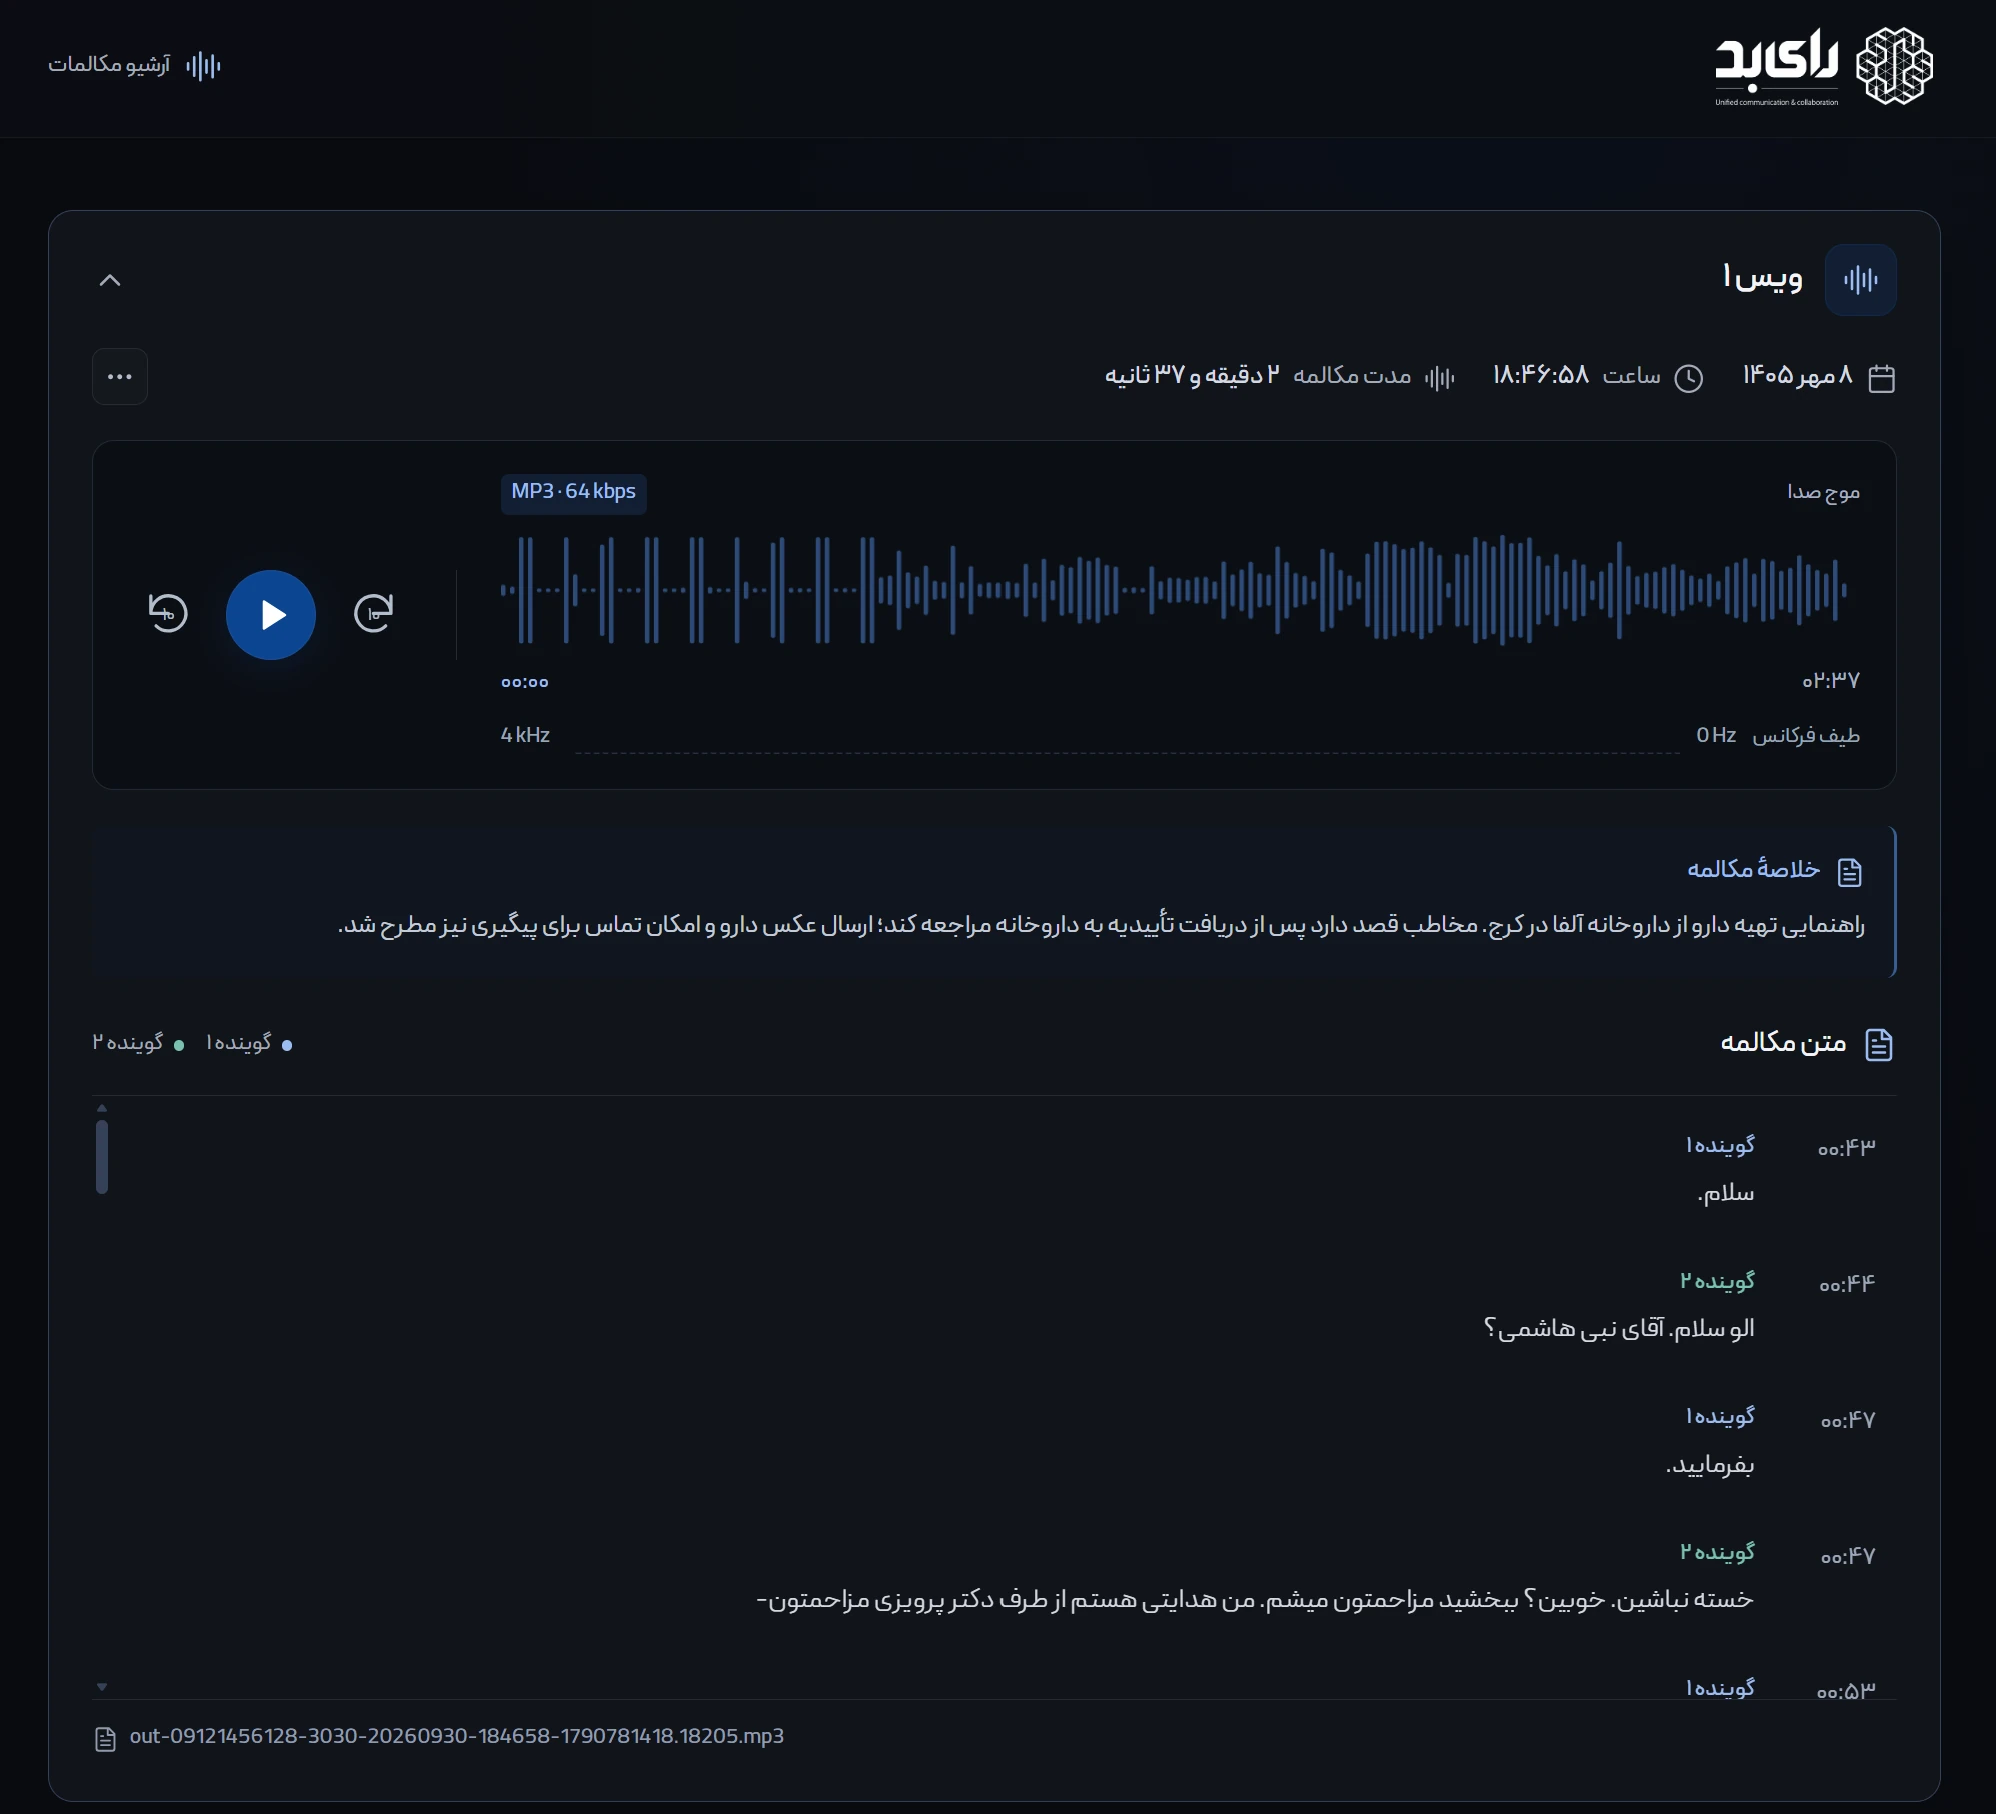This screenshot has width=1996, height=1814.
Task: Jump to transcript timestamp ۰۰:۴۳
Action: coord(1846,1148)
